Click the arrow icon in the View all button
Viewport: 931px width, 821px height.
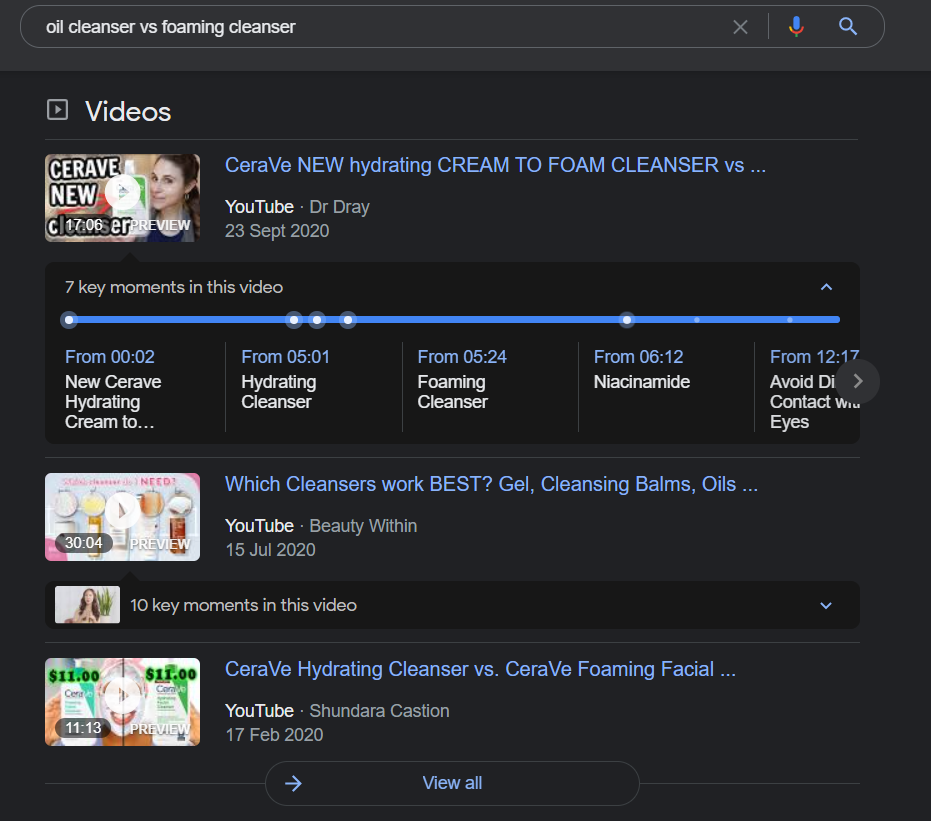click(x=293, y=784)
